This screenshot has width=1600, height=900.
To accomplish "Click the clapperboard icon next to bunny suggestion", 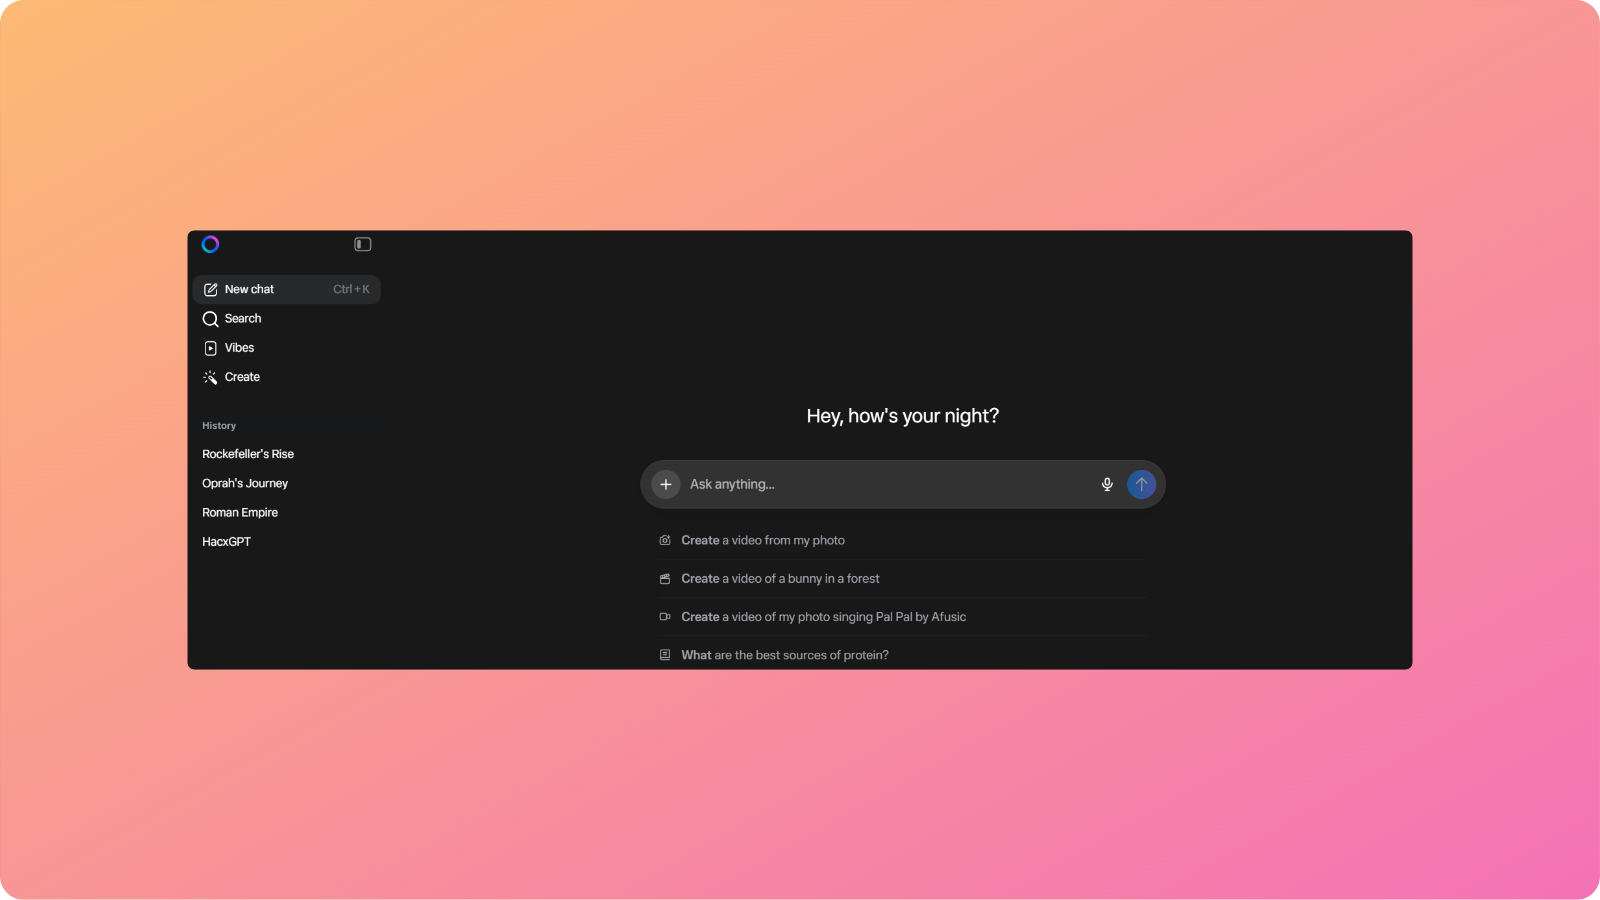I will pyautogui.click(x=664, y=578).
